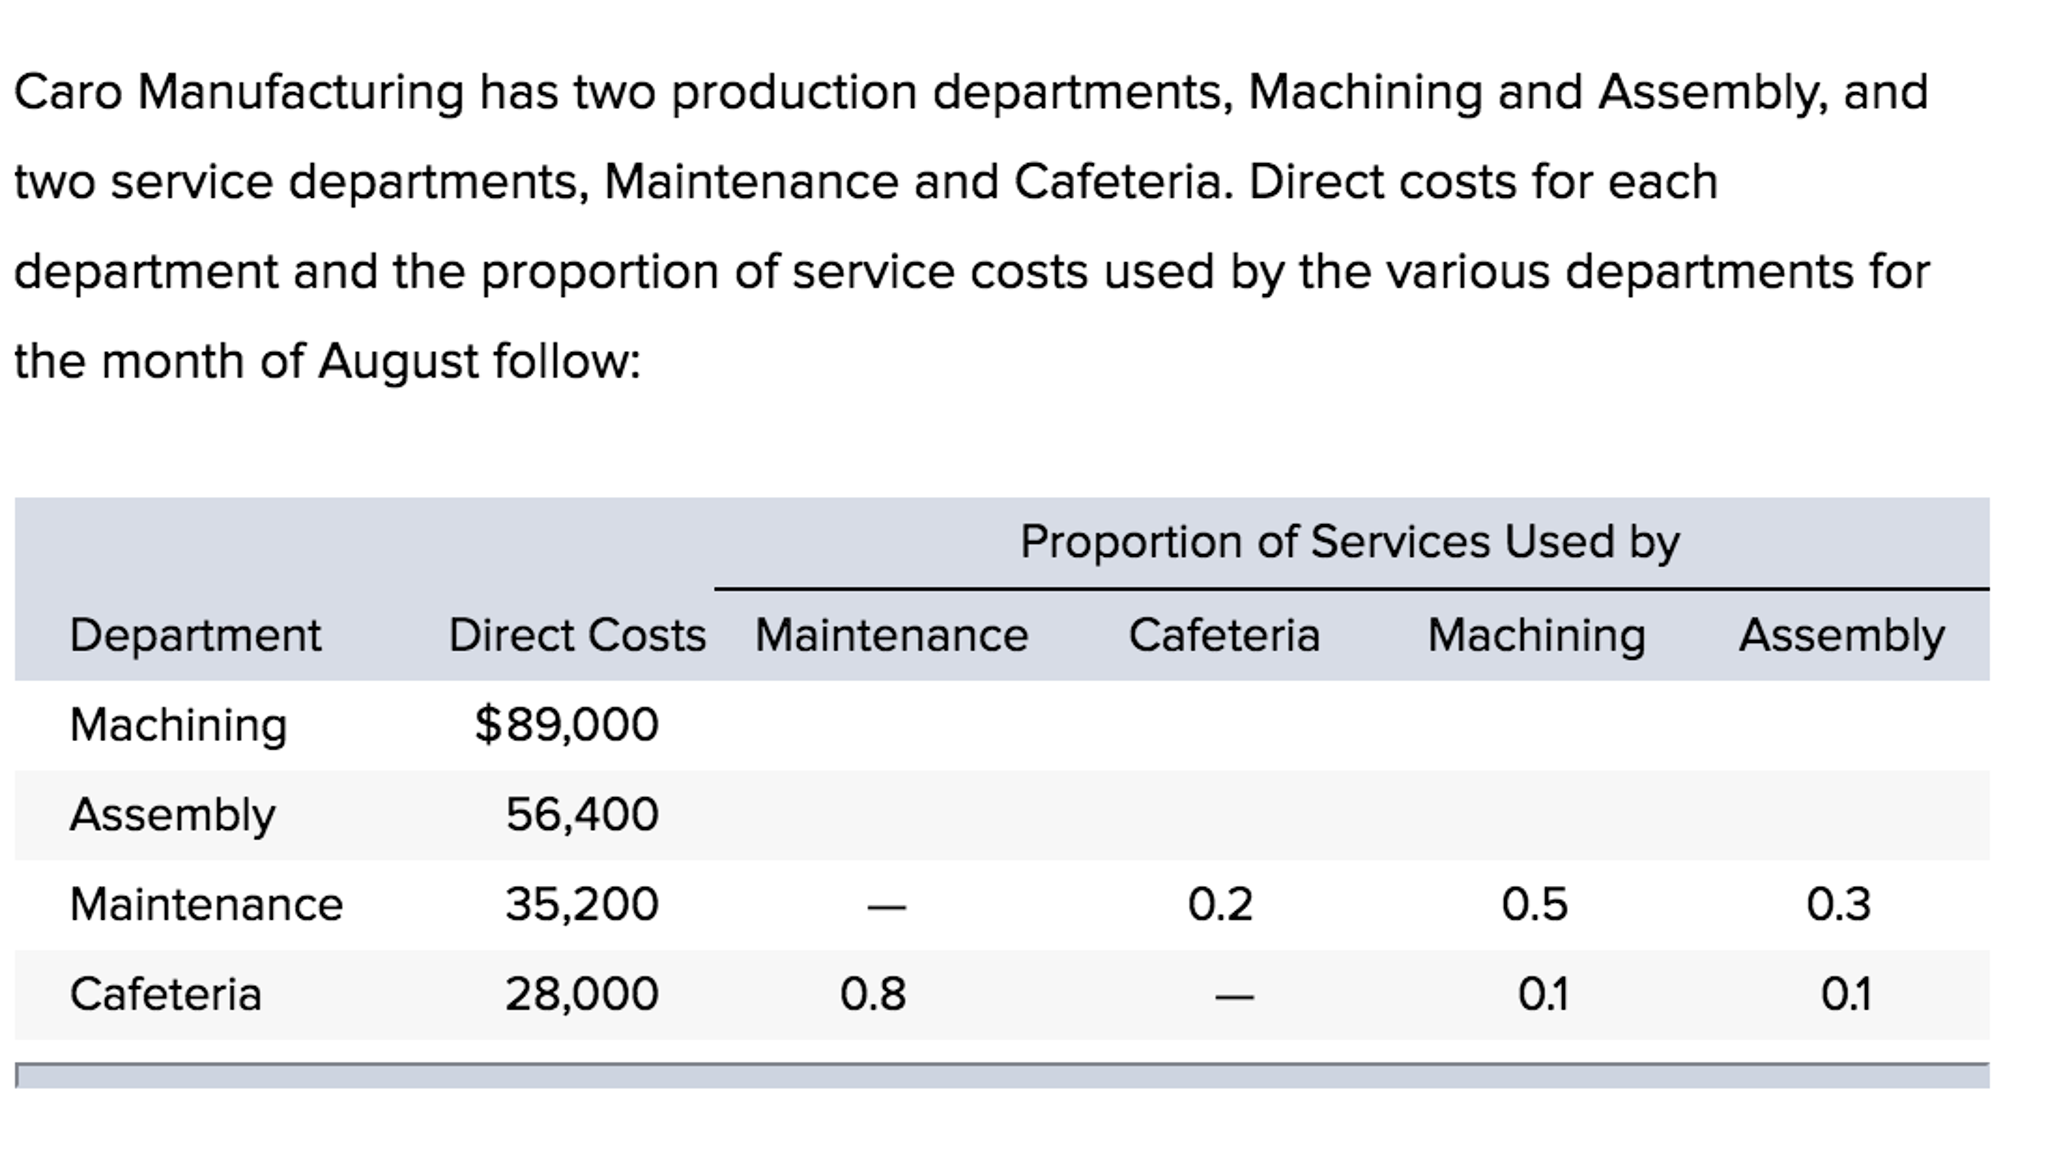2046x1167 pixels.
Task: Click the 'Cafeteria' row label
Action: click(165, 995)
